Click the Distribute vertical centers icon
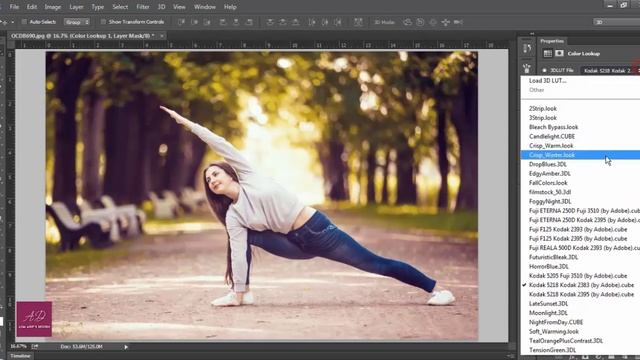This screenshot has width=640, height=360. 282,22
